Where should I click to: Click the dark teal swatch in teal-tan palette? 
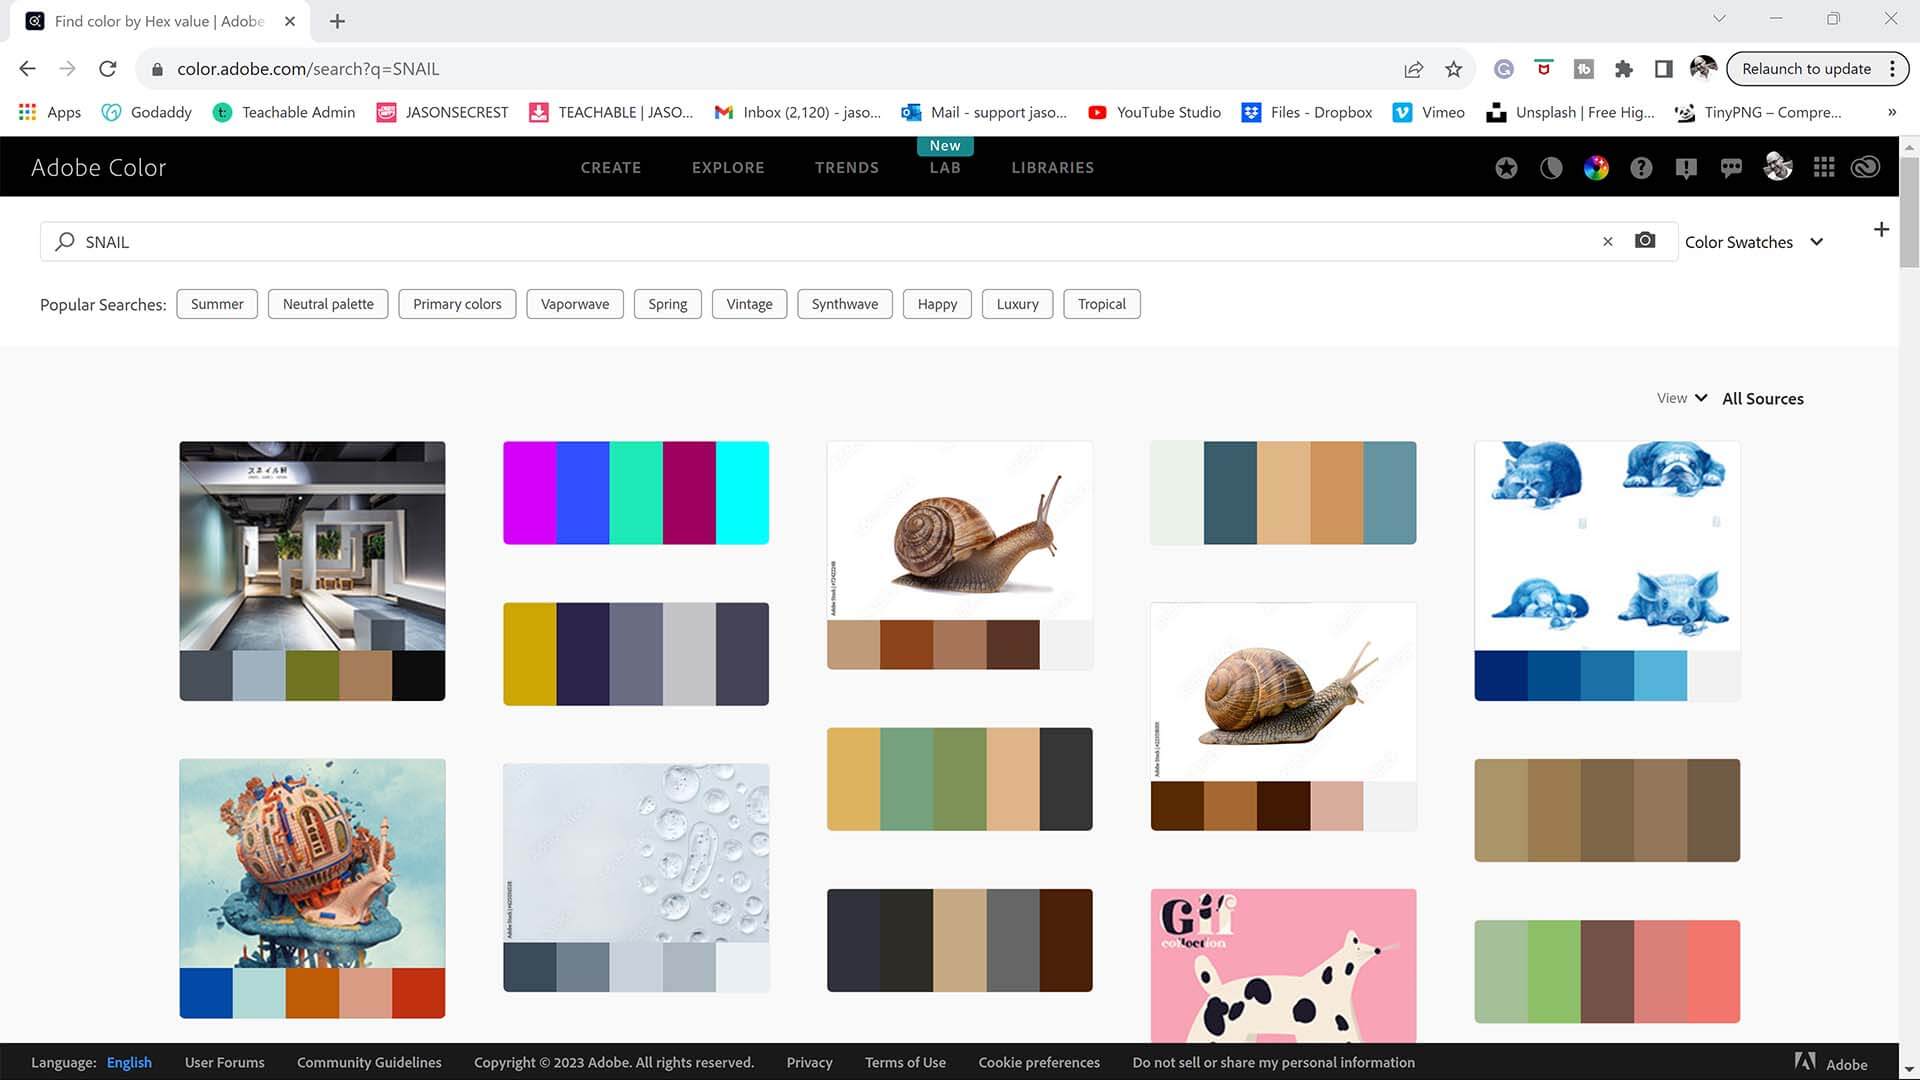(1230, 493)
